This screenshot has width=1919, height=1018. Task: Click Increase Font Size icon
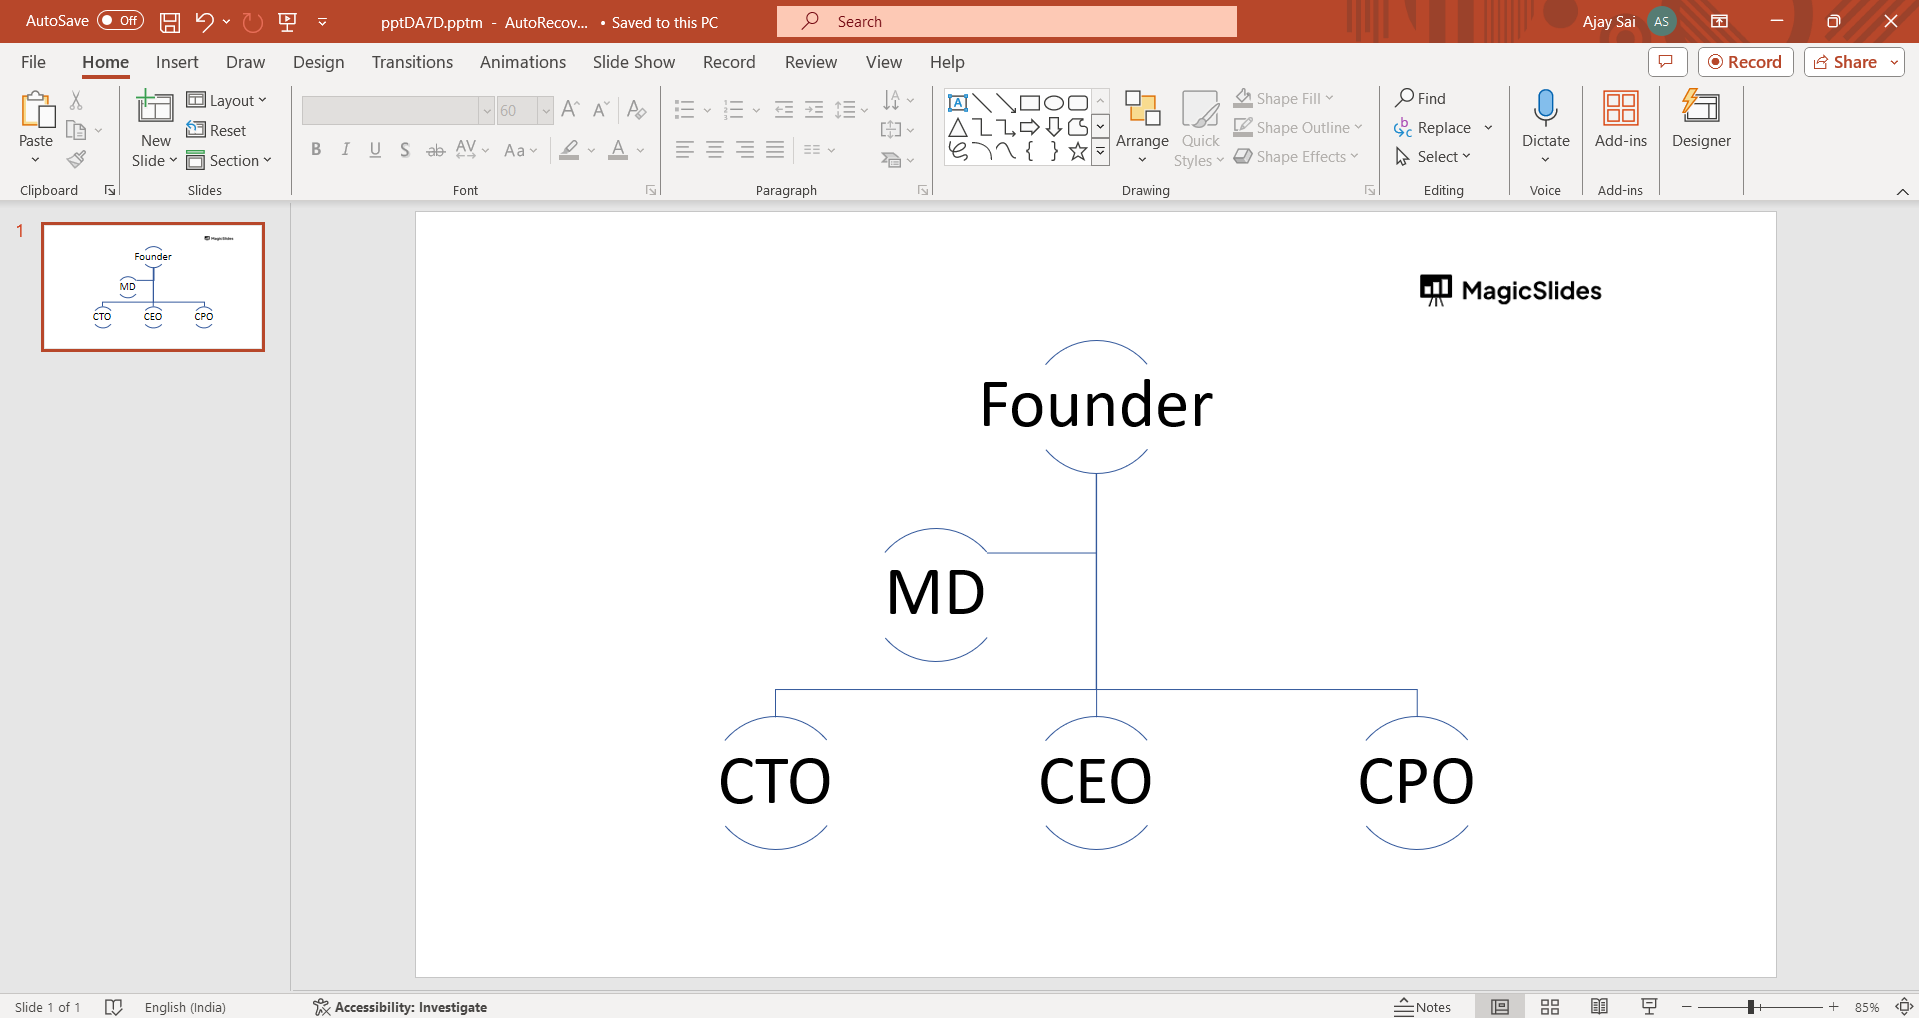tap(571, 110)
